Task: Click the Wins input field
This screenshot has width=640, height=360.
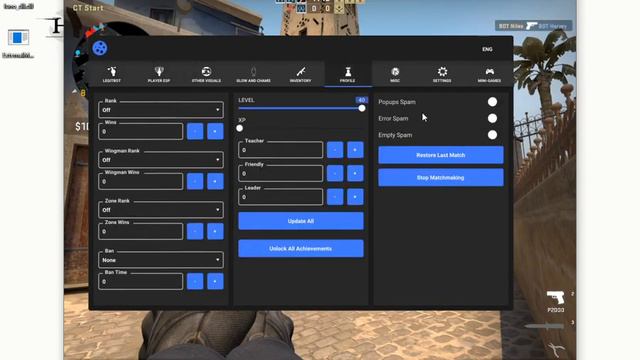Action: pyautogui.click(x=140, y=131)
